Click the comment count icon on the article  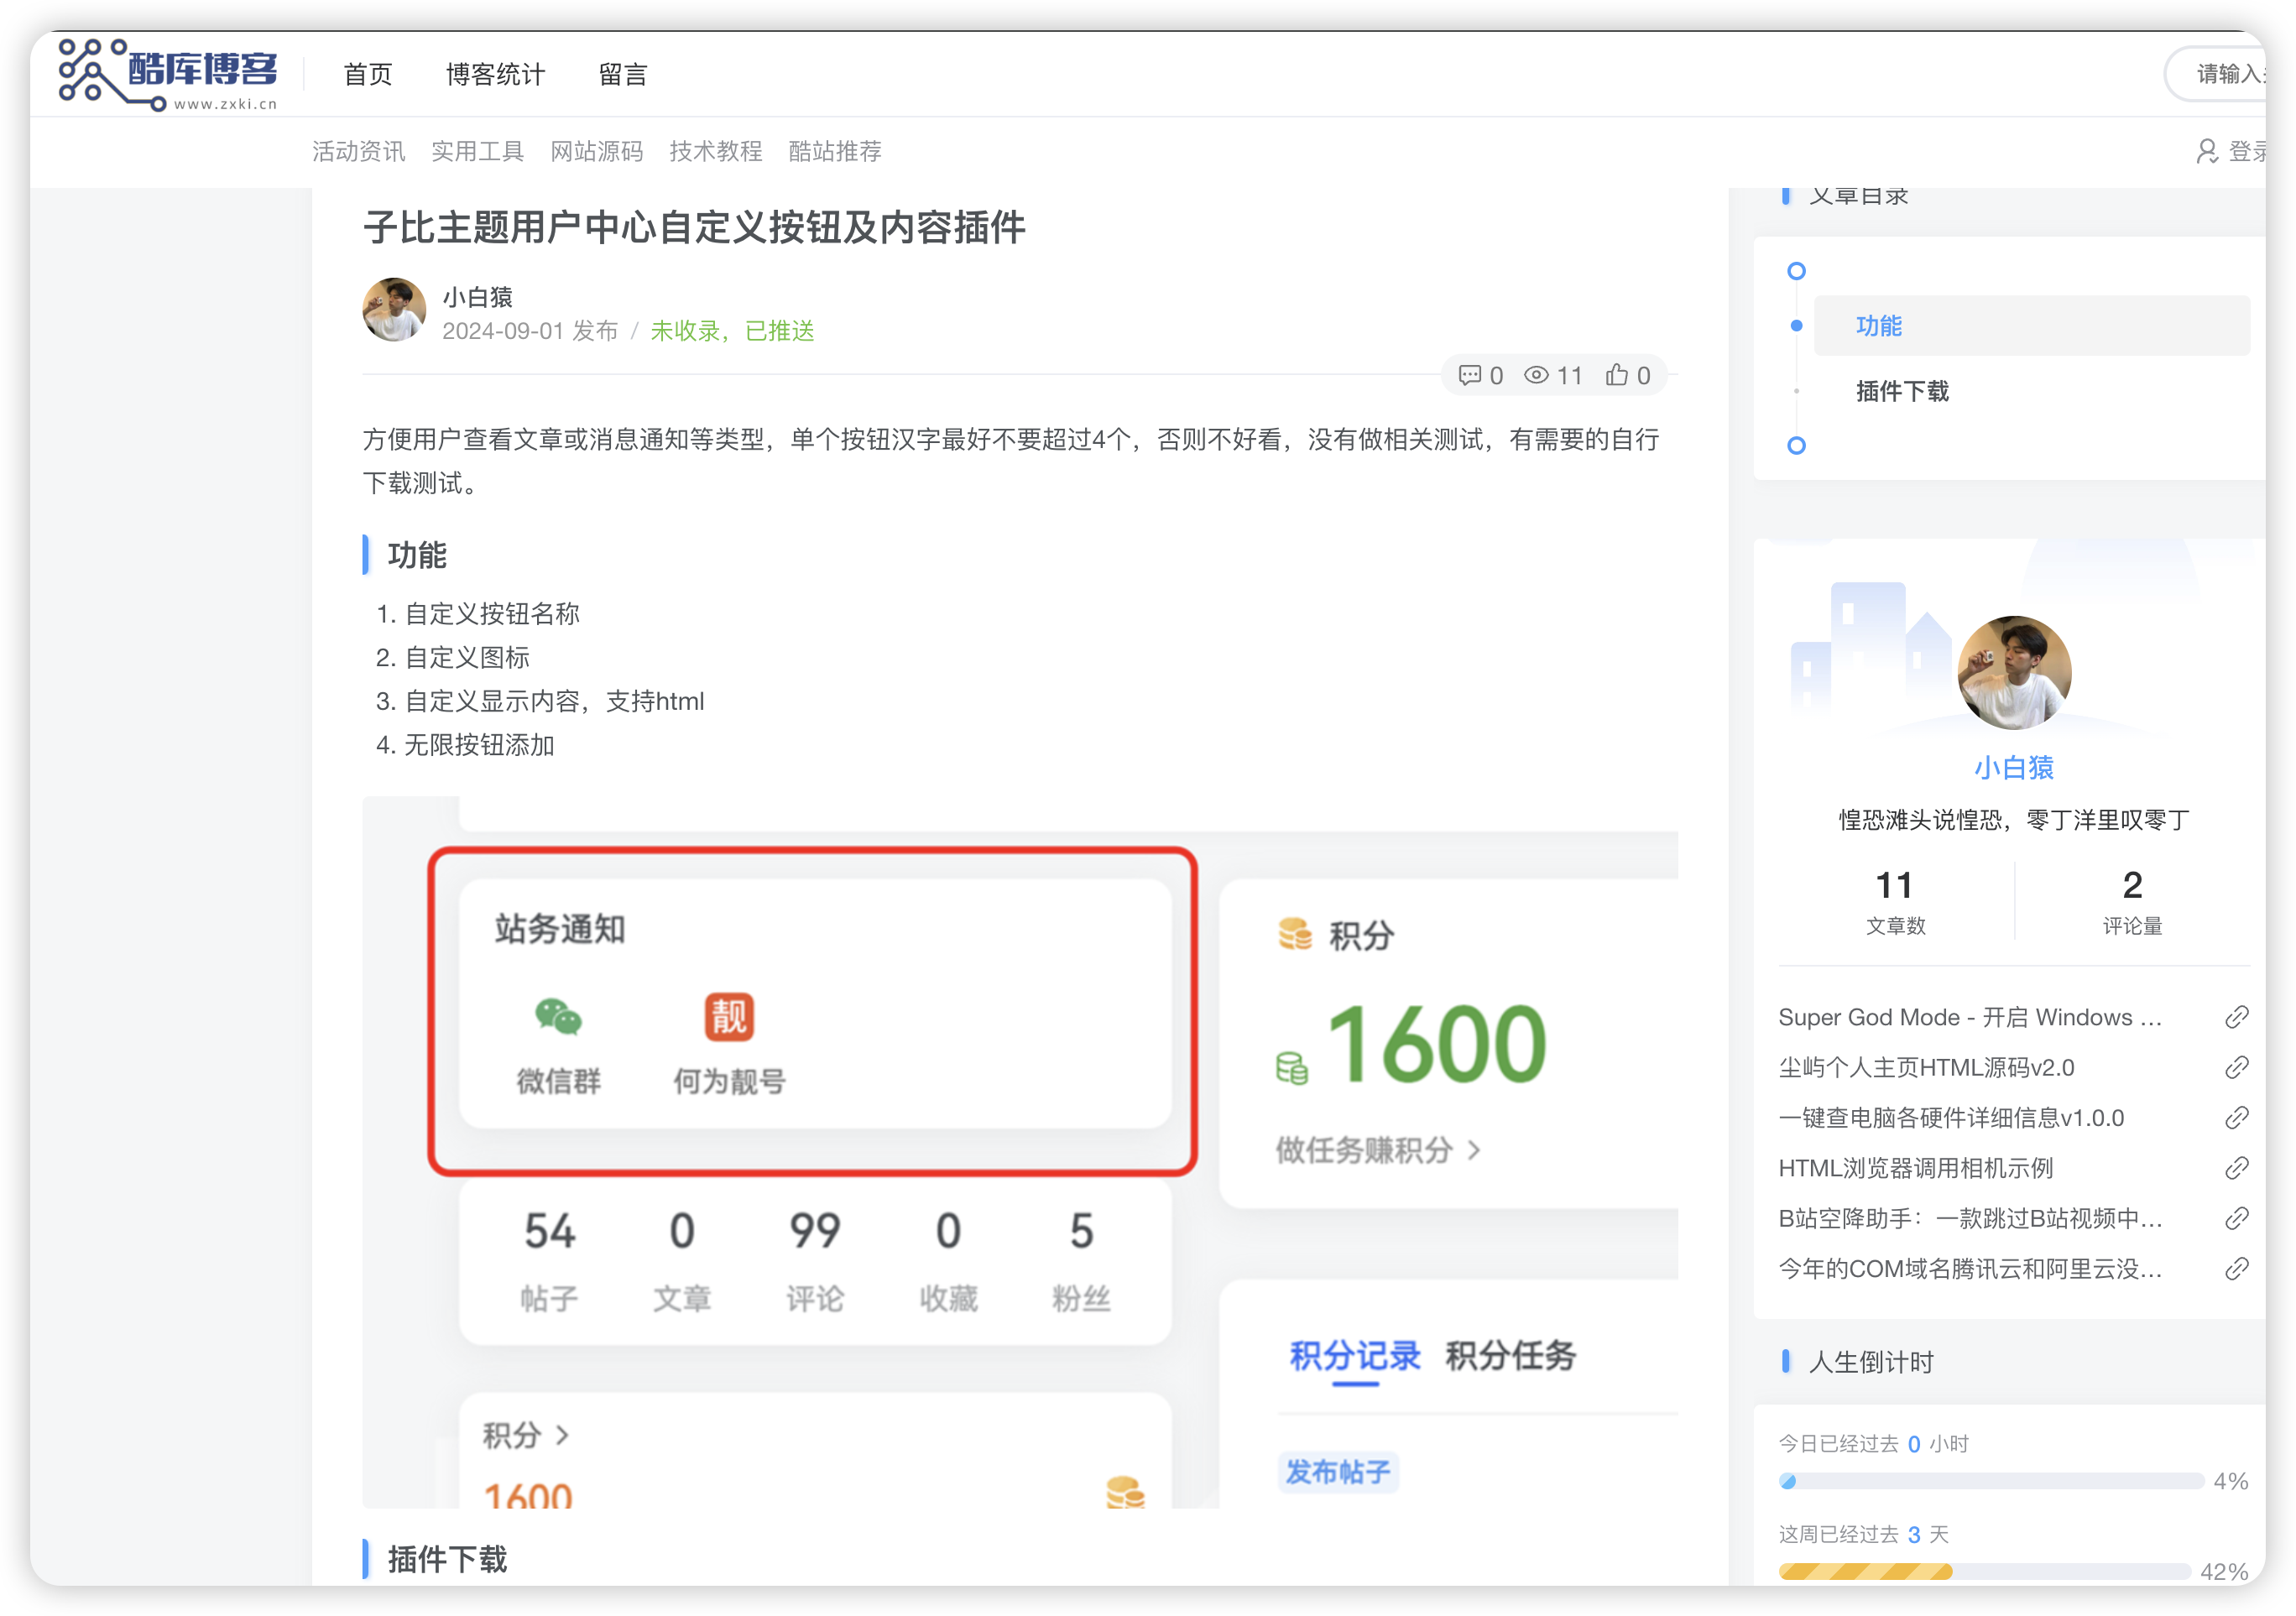1470,375
